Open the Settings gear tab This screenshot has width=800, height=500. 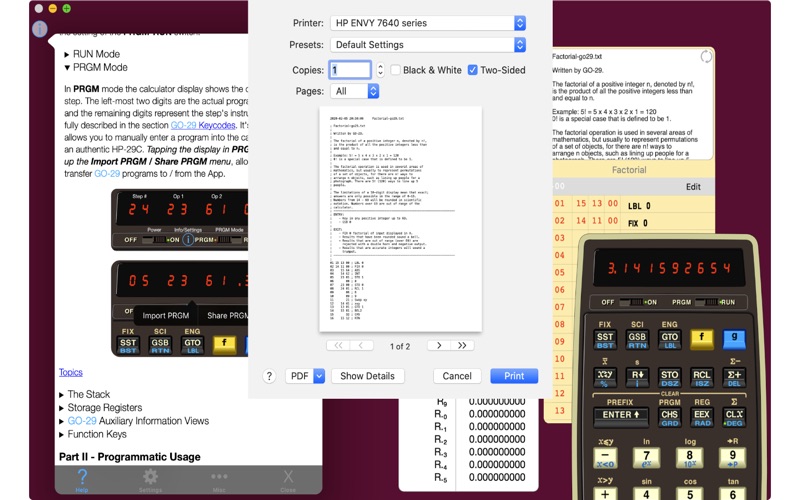150,481
